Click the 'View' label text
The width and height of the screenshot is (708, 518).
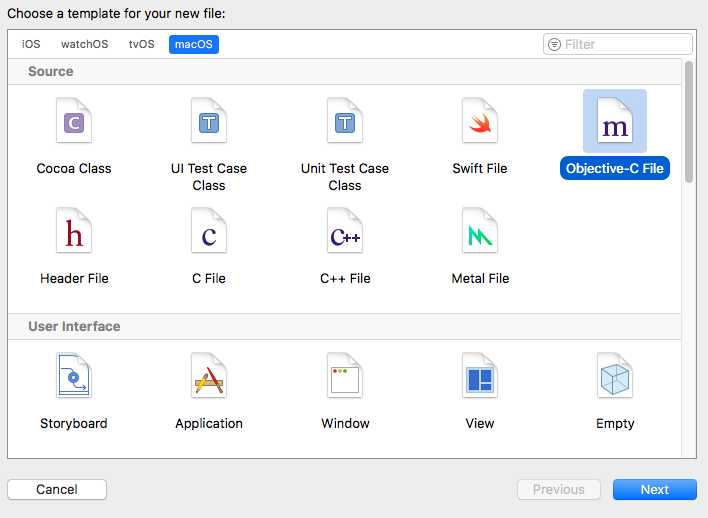click(x=480, y=424)
